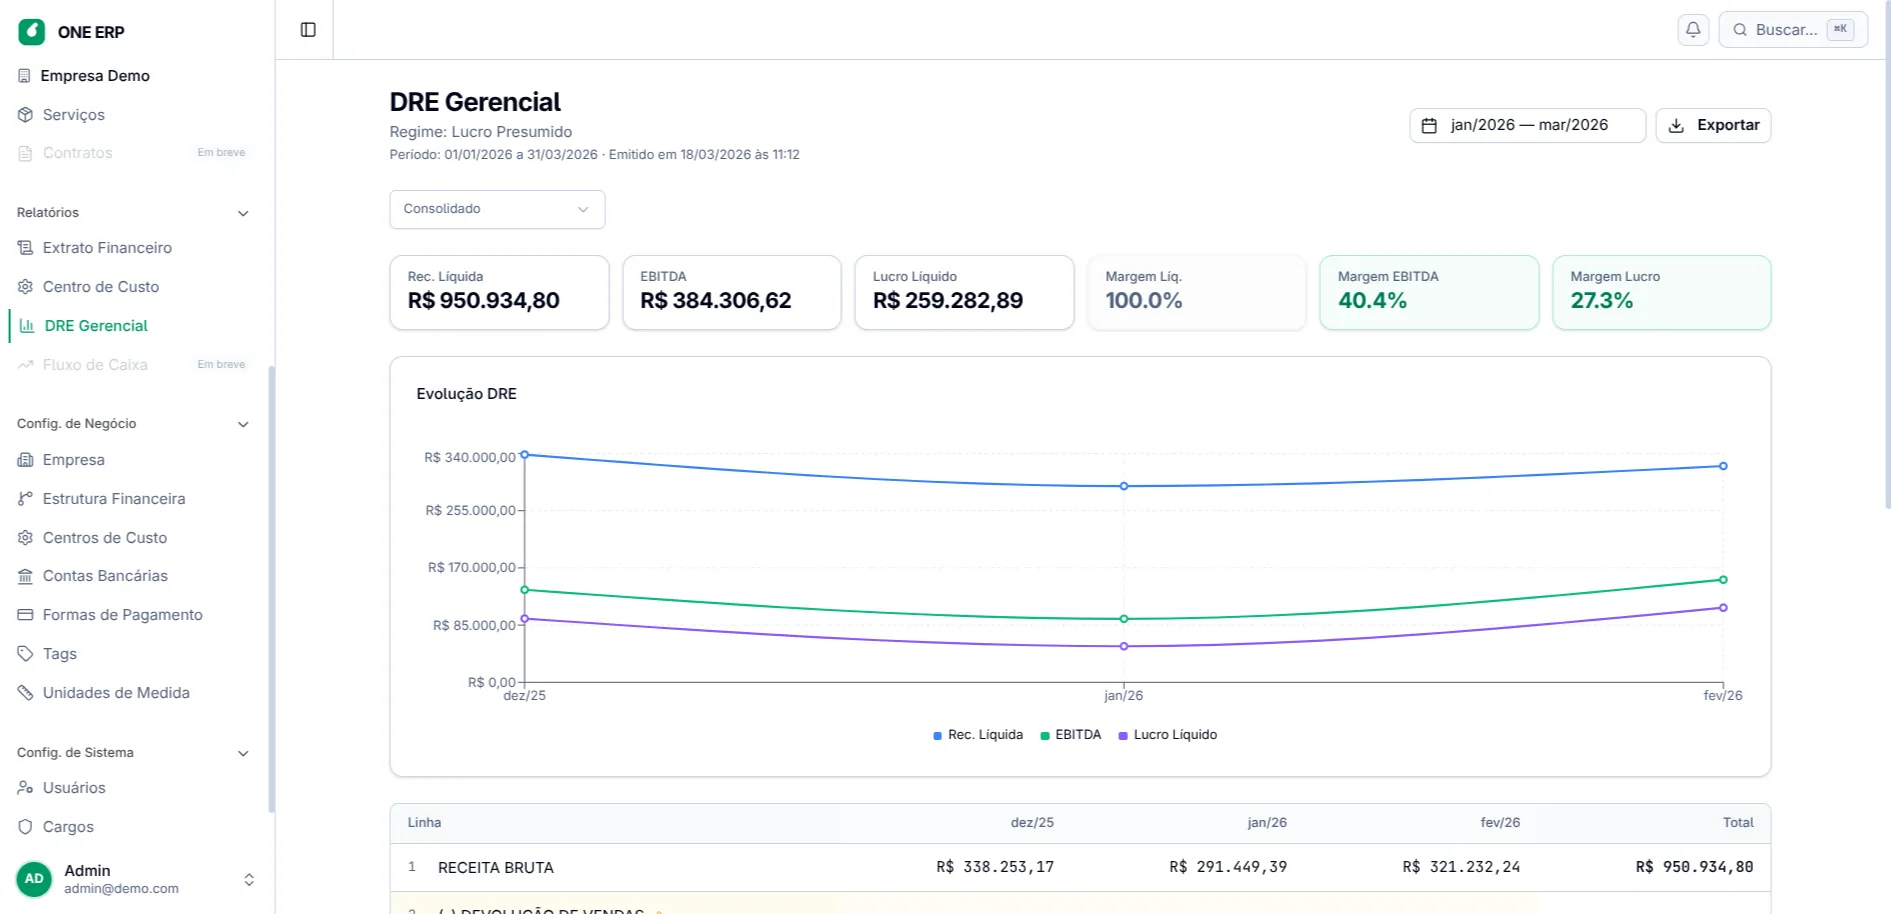Click the Extrato Financeiro sidebar icon

click(x=25, y=248)
